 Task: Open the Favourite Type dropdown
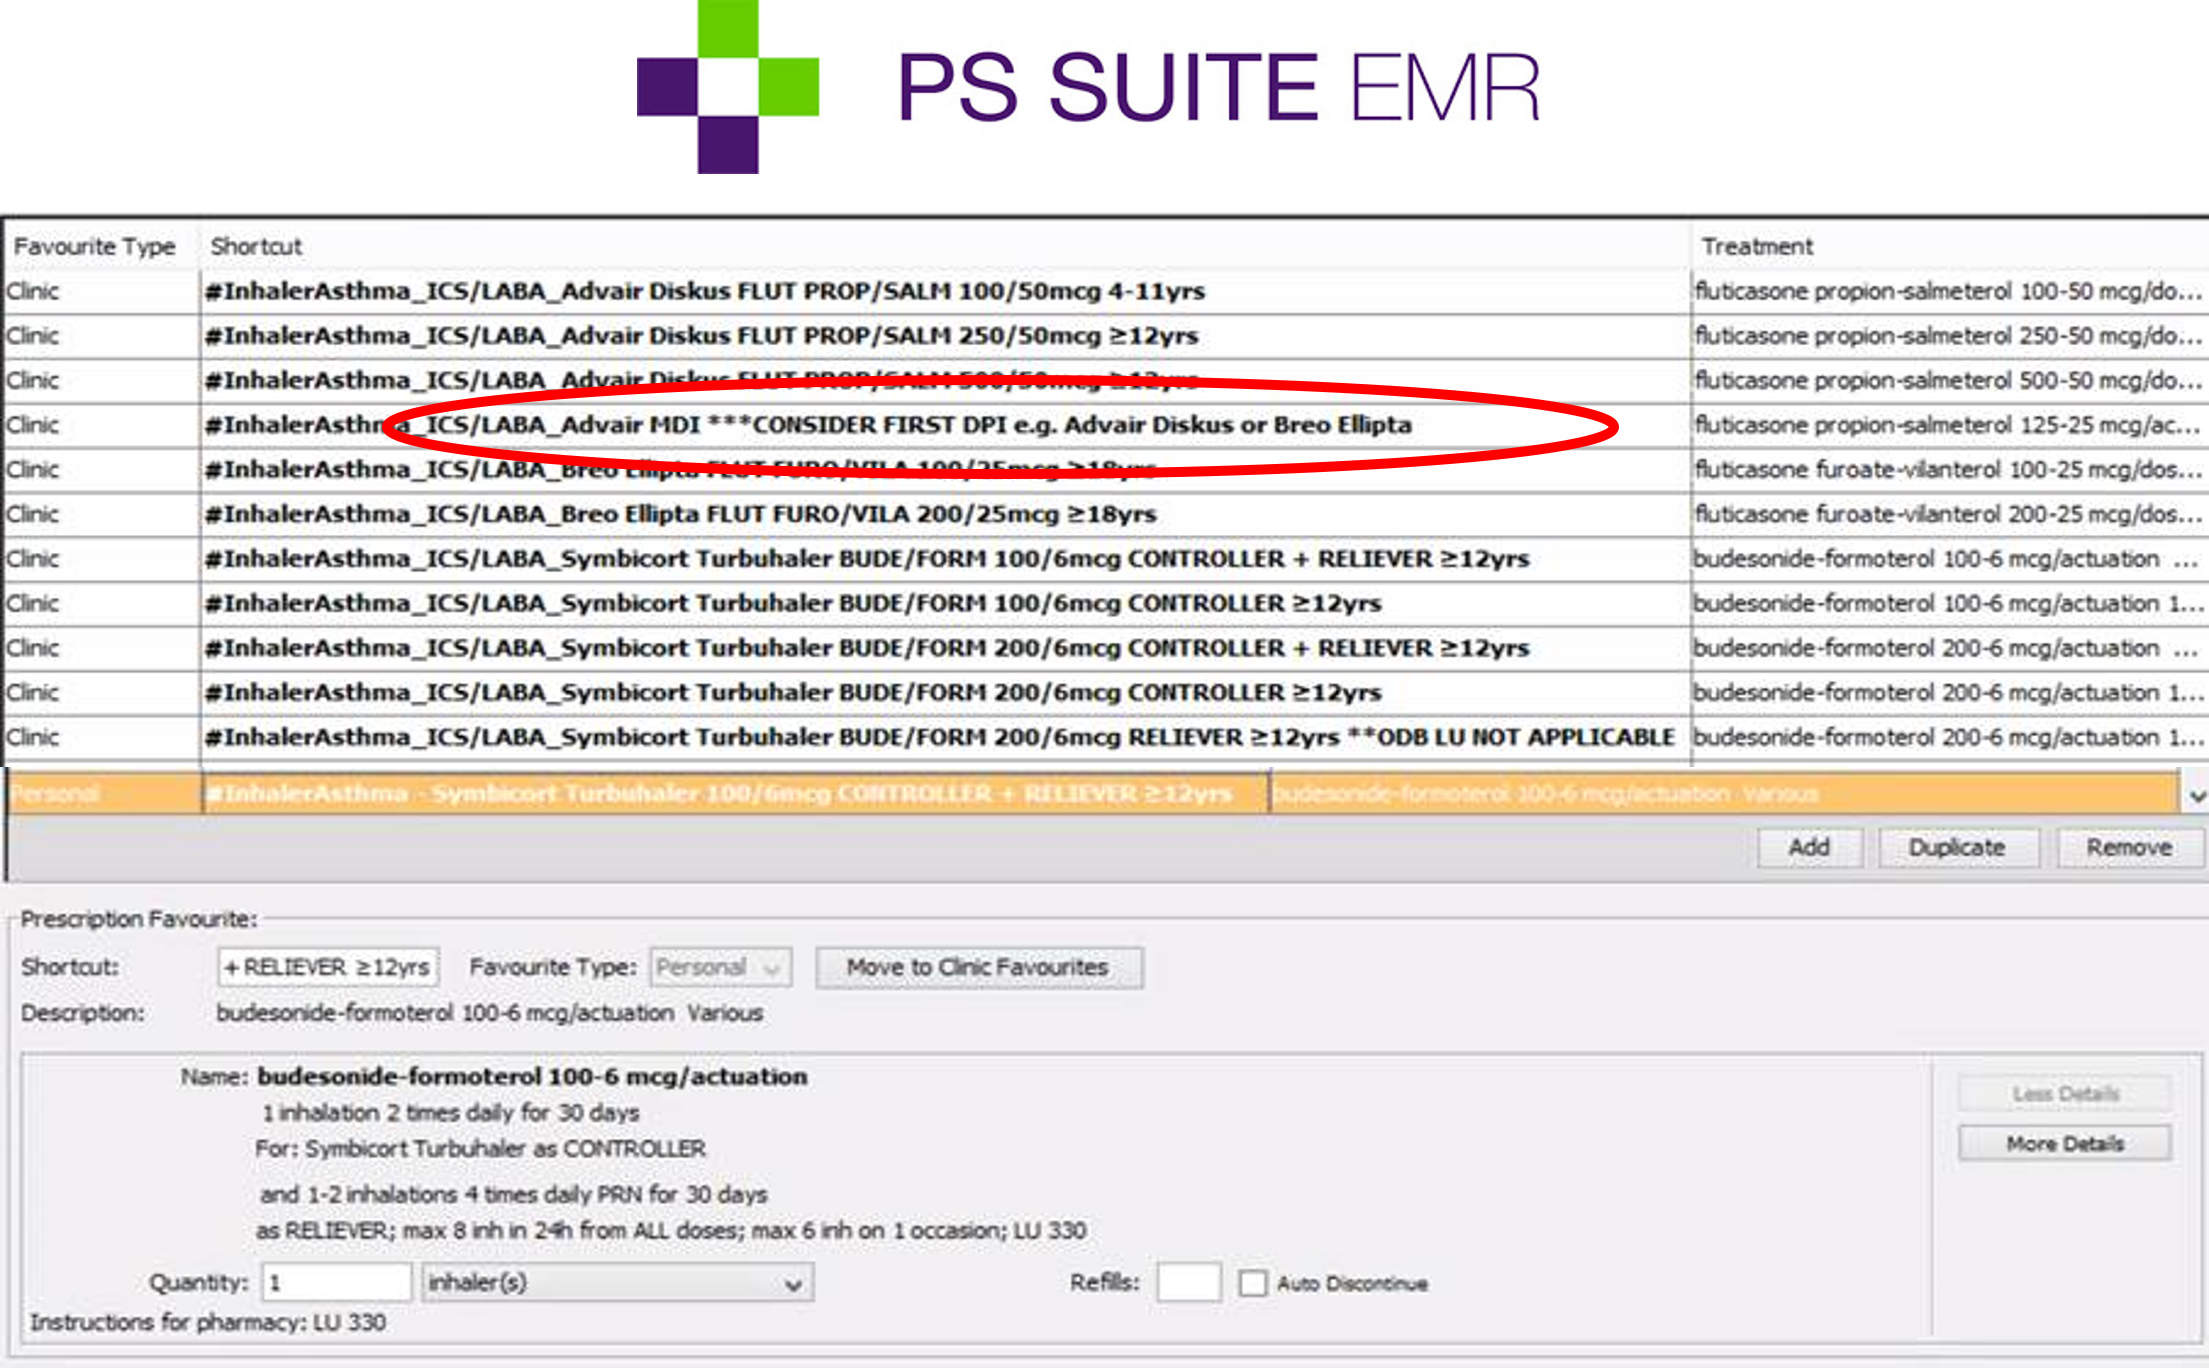[x=720, y=967]
